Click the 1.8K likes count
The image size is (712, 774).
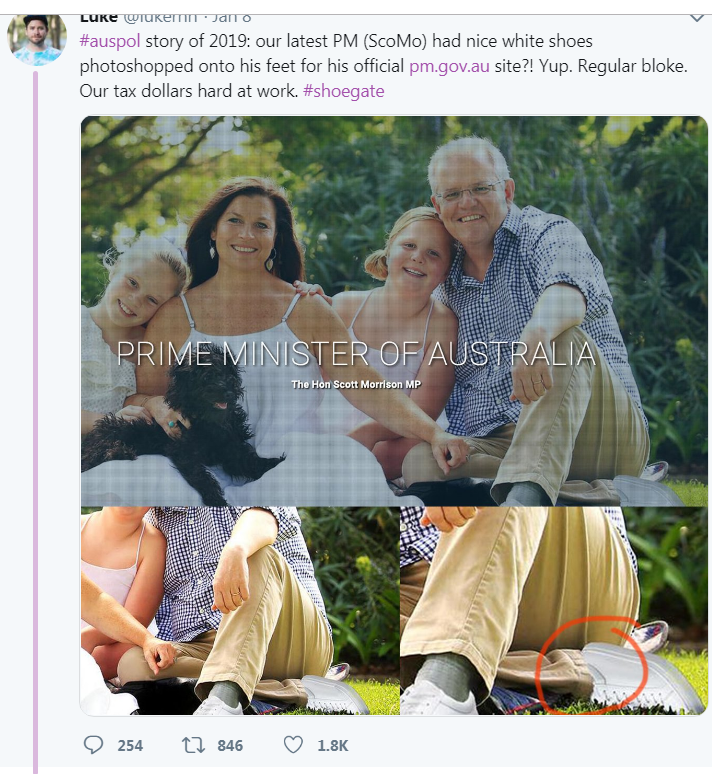click(333, 745)
